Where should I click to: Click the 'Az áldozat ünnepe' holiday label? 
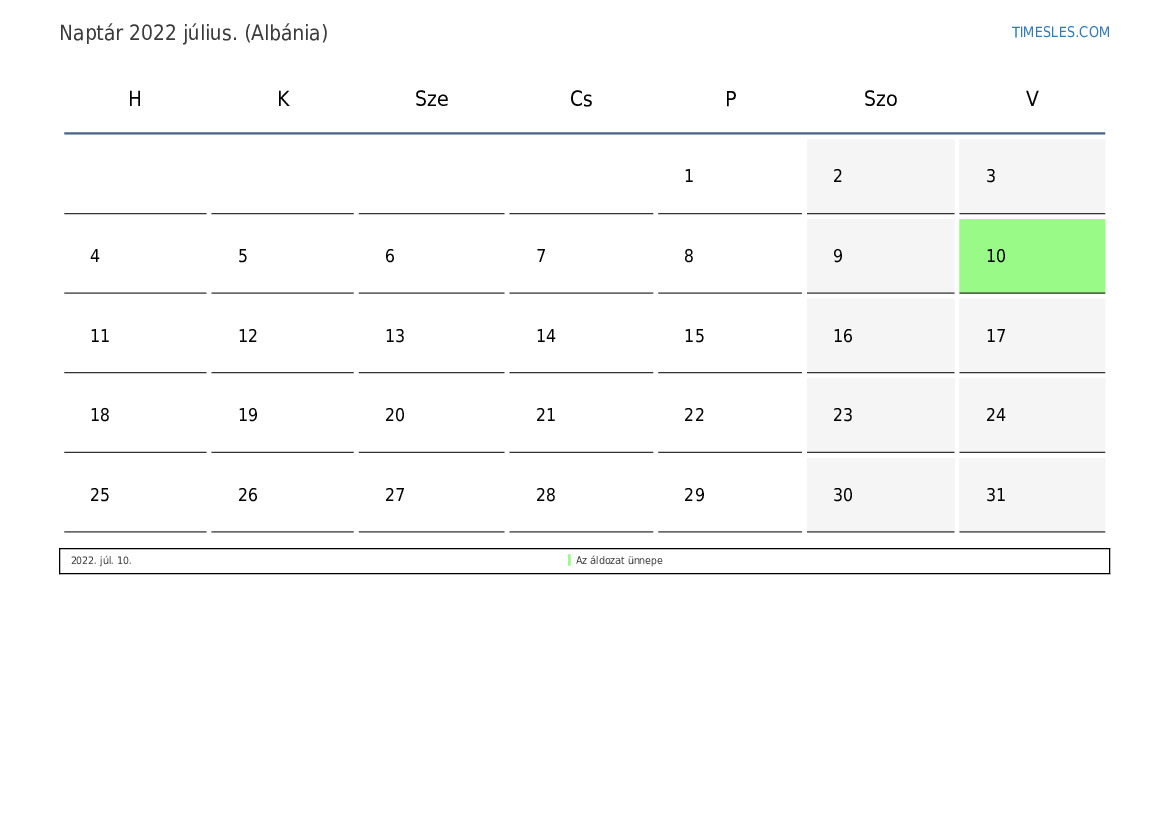coord(619,561)
